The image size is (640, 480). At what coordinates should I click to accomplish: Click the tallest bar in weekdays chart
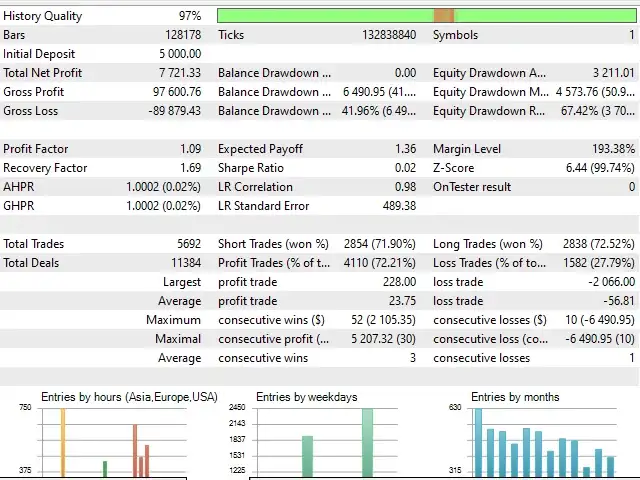pos(367,443)
